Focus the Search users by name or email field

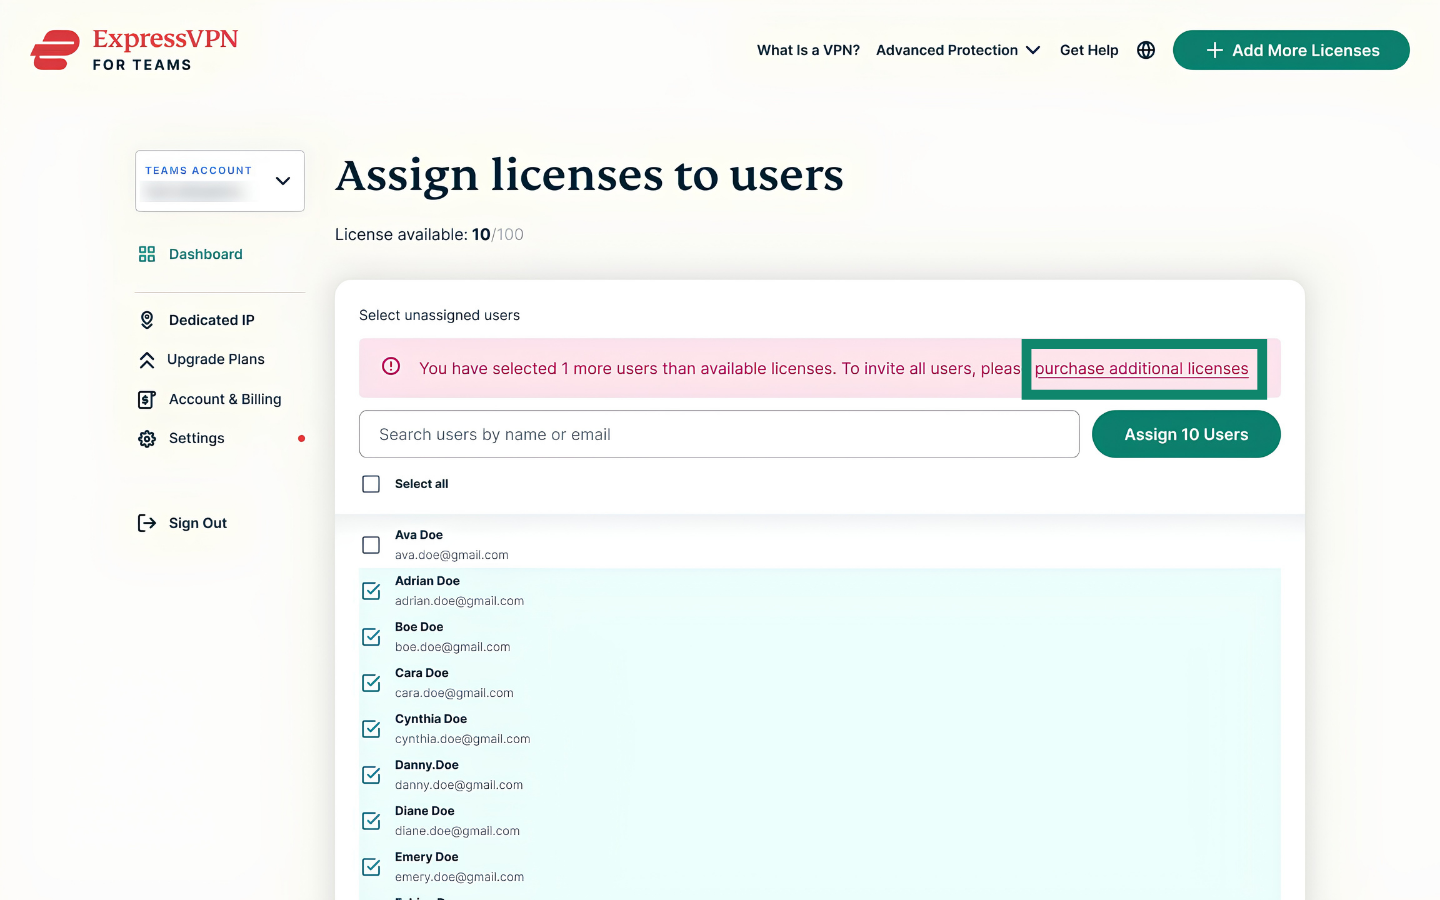coord(719,434)
